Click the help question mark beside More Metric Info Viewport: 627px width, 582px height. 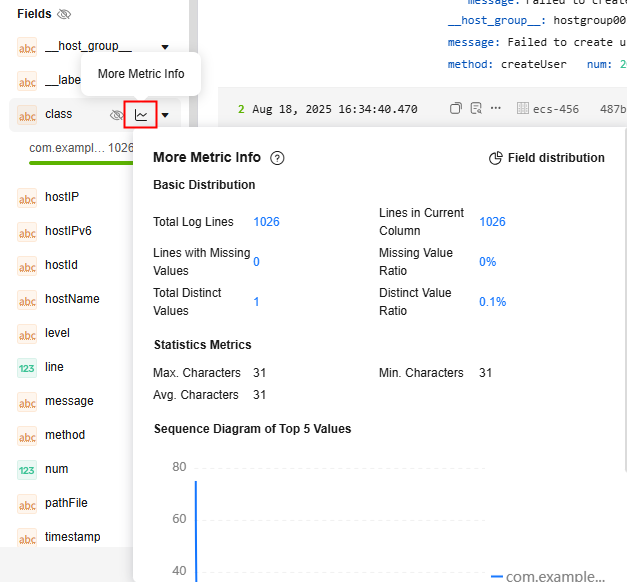pos(277,158)
